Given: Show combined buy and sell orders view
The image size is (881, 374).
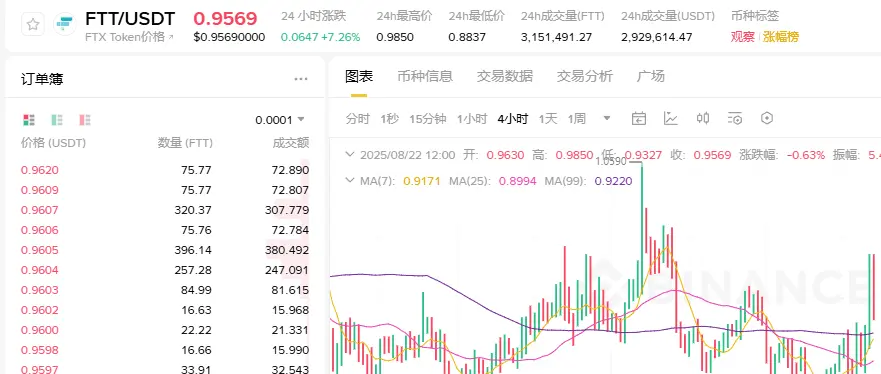Looking at the screenshot, I should [x=29, y=120].
